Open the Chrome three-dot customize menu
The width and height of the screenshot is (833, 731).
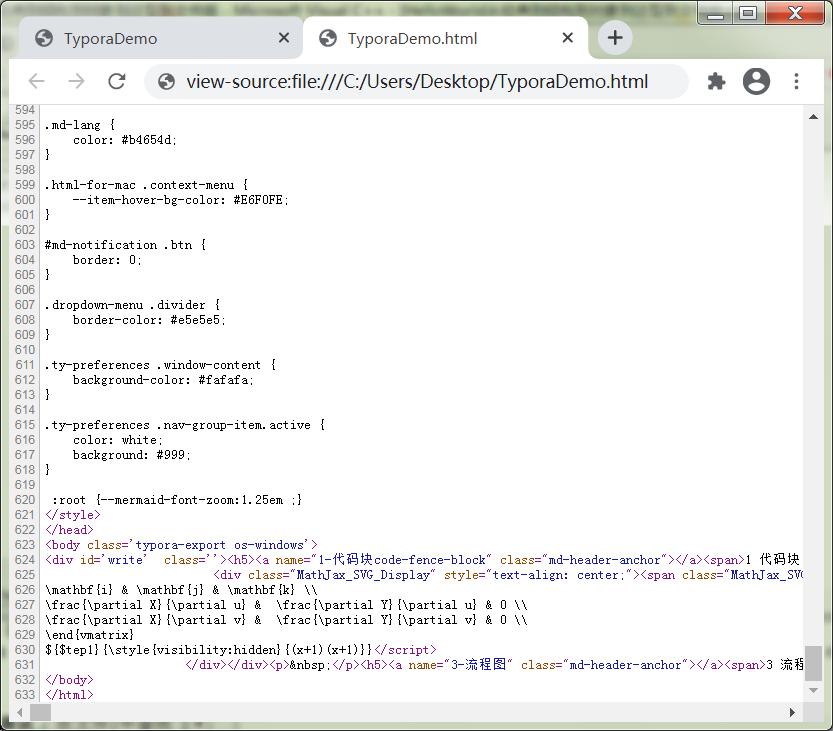coord(797,81)
